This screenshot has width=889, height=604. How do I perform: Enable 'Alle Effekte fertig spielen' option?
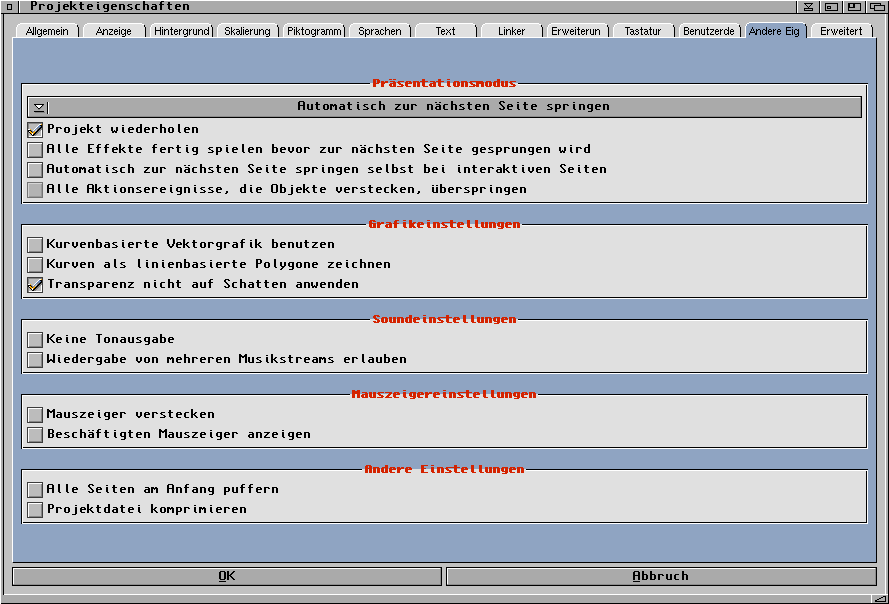(x=36, y=150)
